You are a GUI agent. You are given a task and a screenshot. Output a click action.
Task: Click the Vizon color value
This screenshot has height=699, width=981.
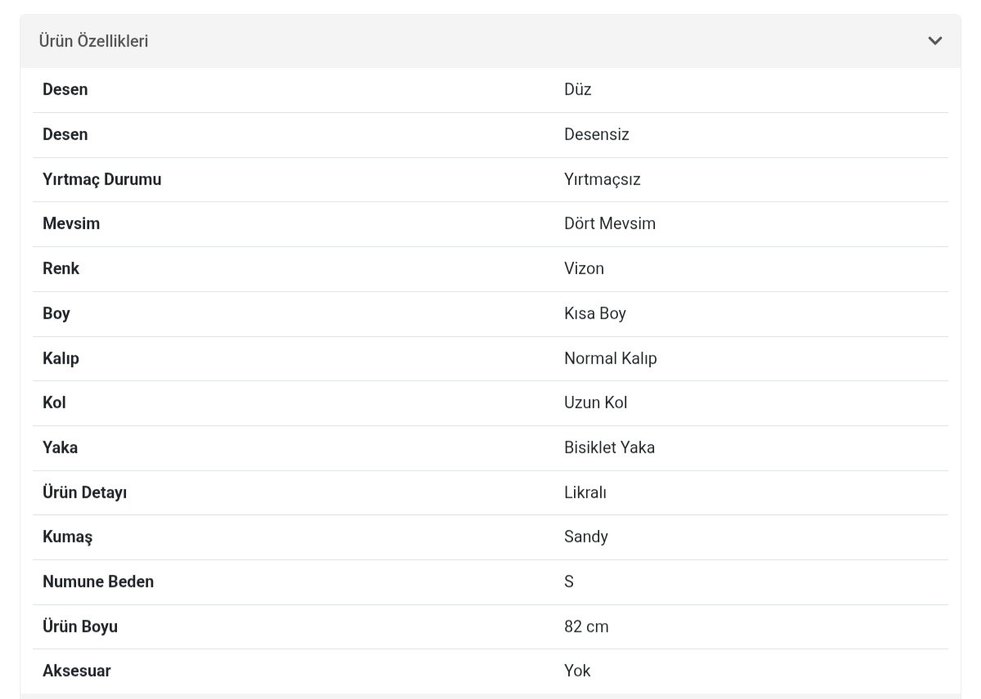pyautogui.click(x=584, y=268)
